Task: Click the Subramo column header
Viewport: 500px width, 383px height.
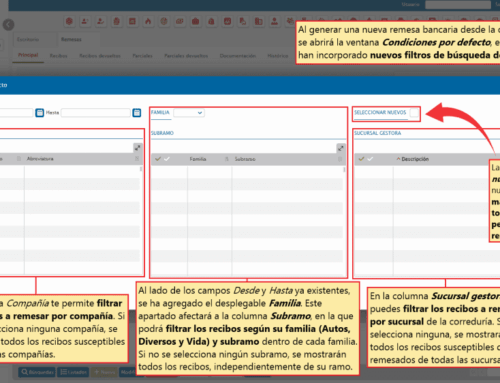Action: pos(245,159)
